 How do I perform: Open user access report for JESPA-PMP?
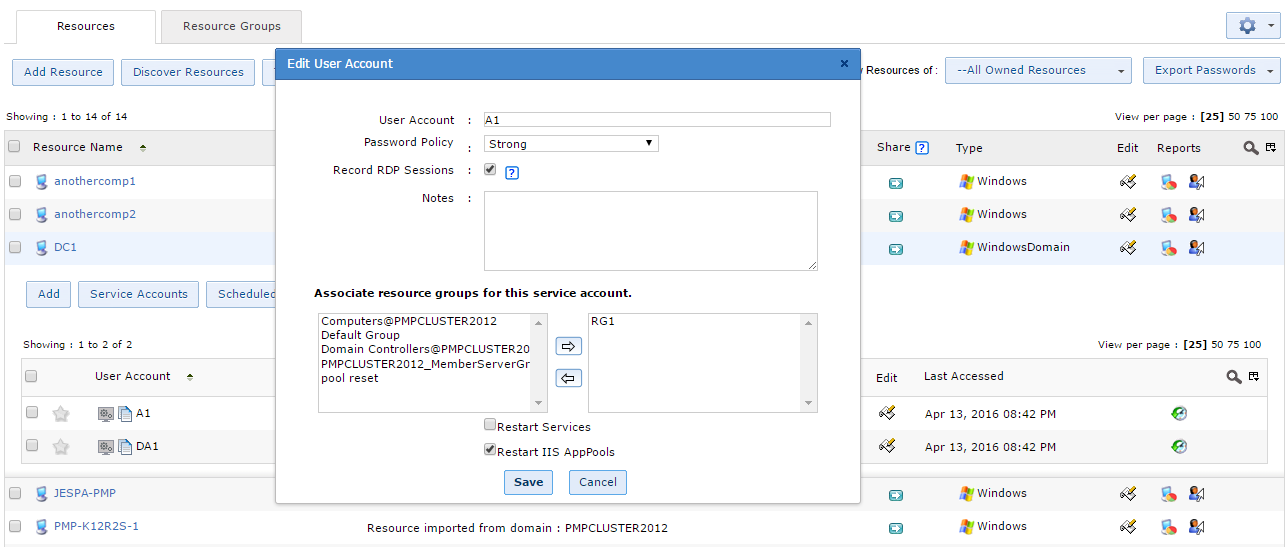point(1196,494)
